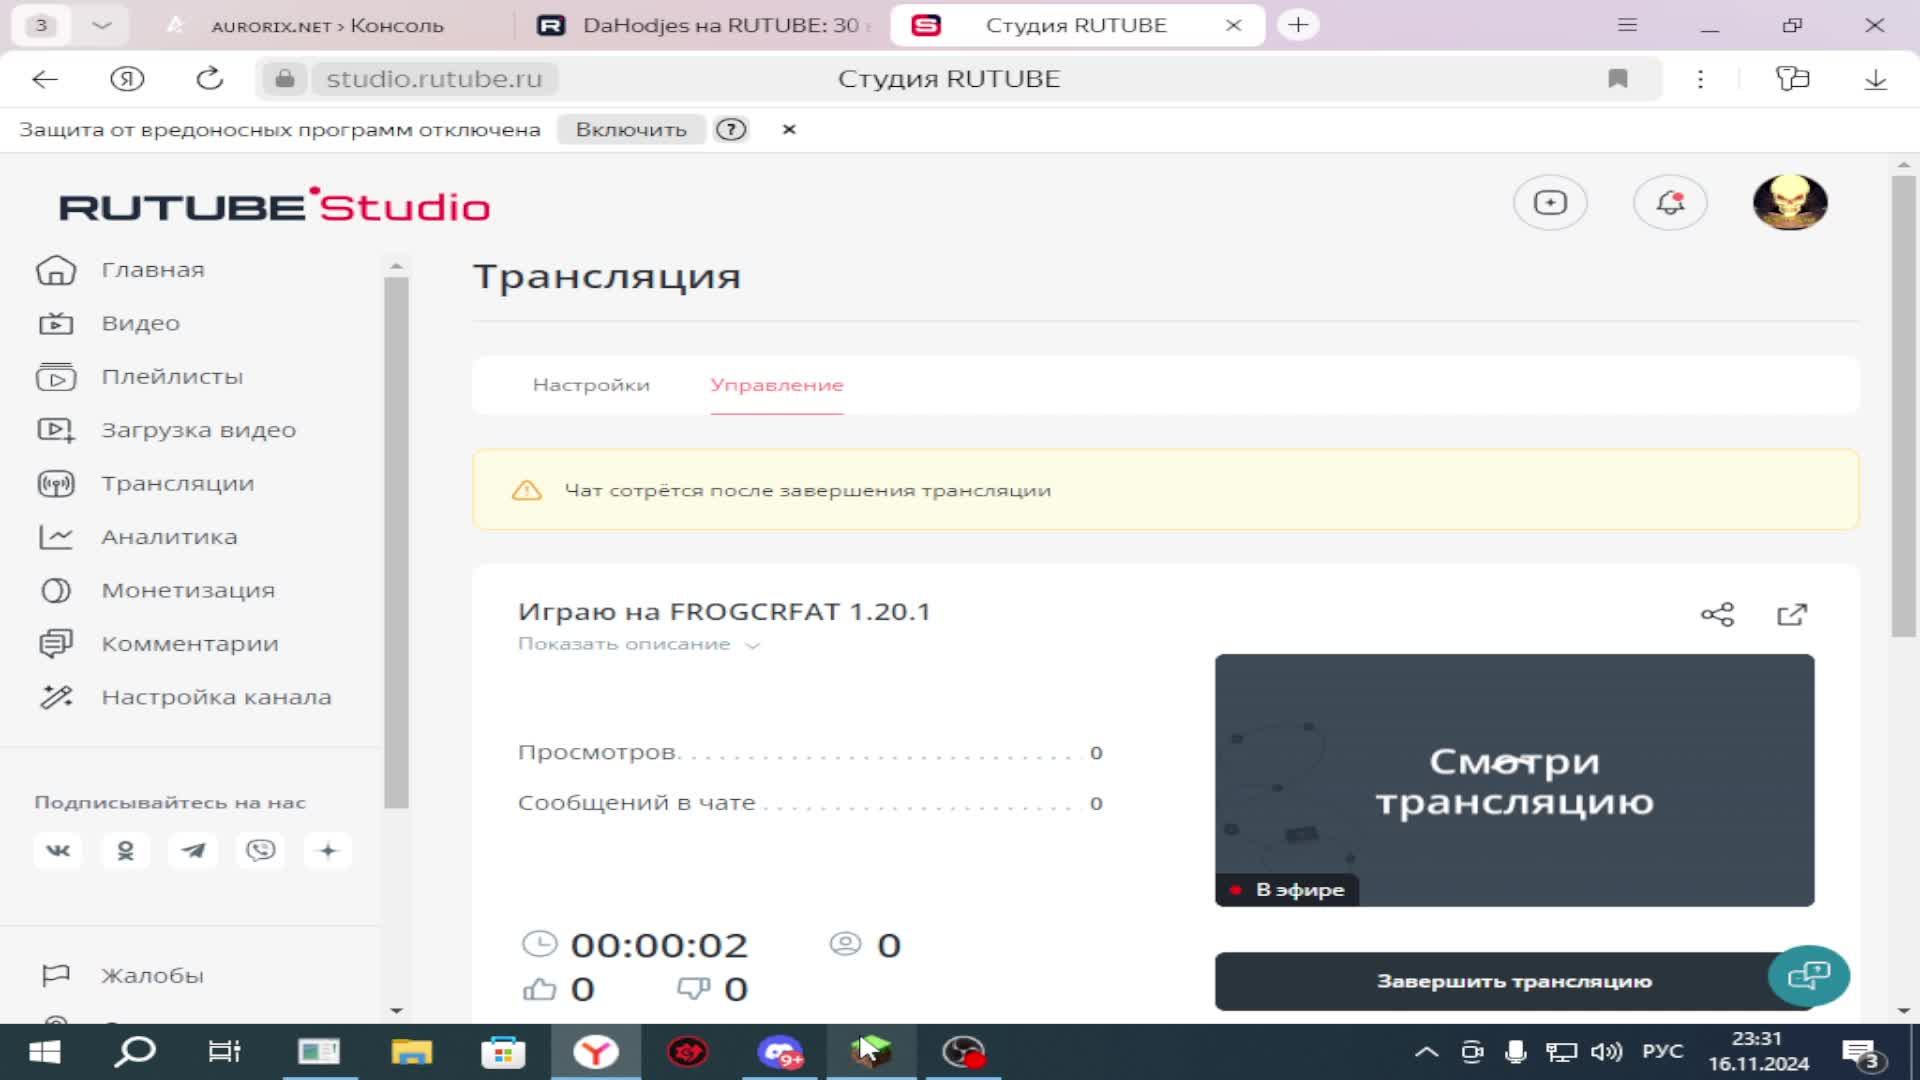
Task: Click the protection help question icon
Action: (x=731, y=129)
